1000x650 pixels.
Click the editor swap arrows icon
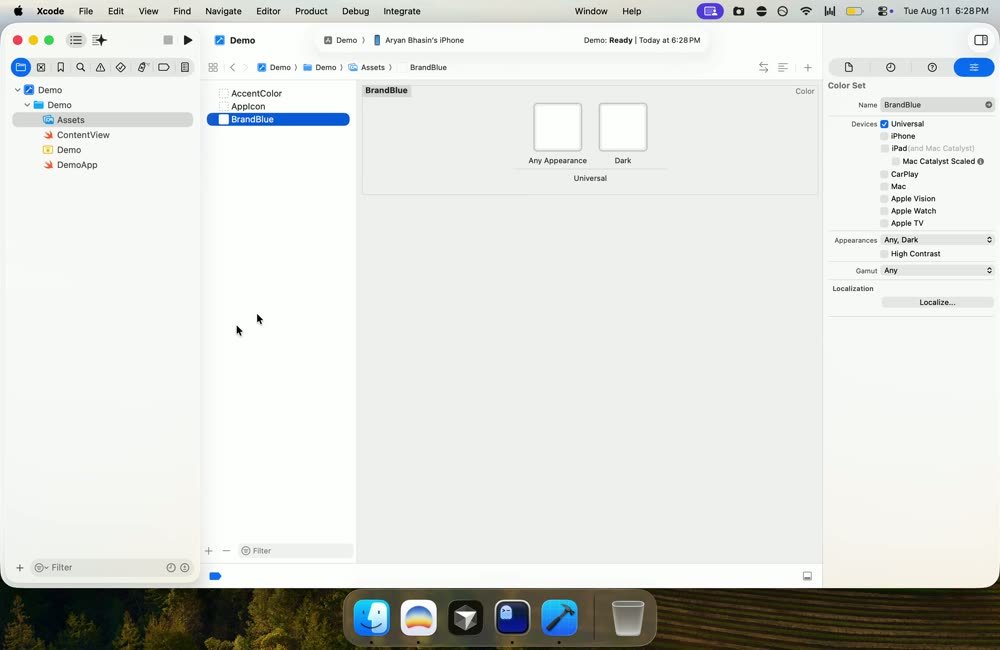pyautogui.click(x=763, y=67)
